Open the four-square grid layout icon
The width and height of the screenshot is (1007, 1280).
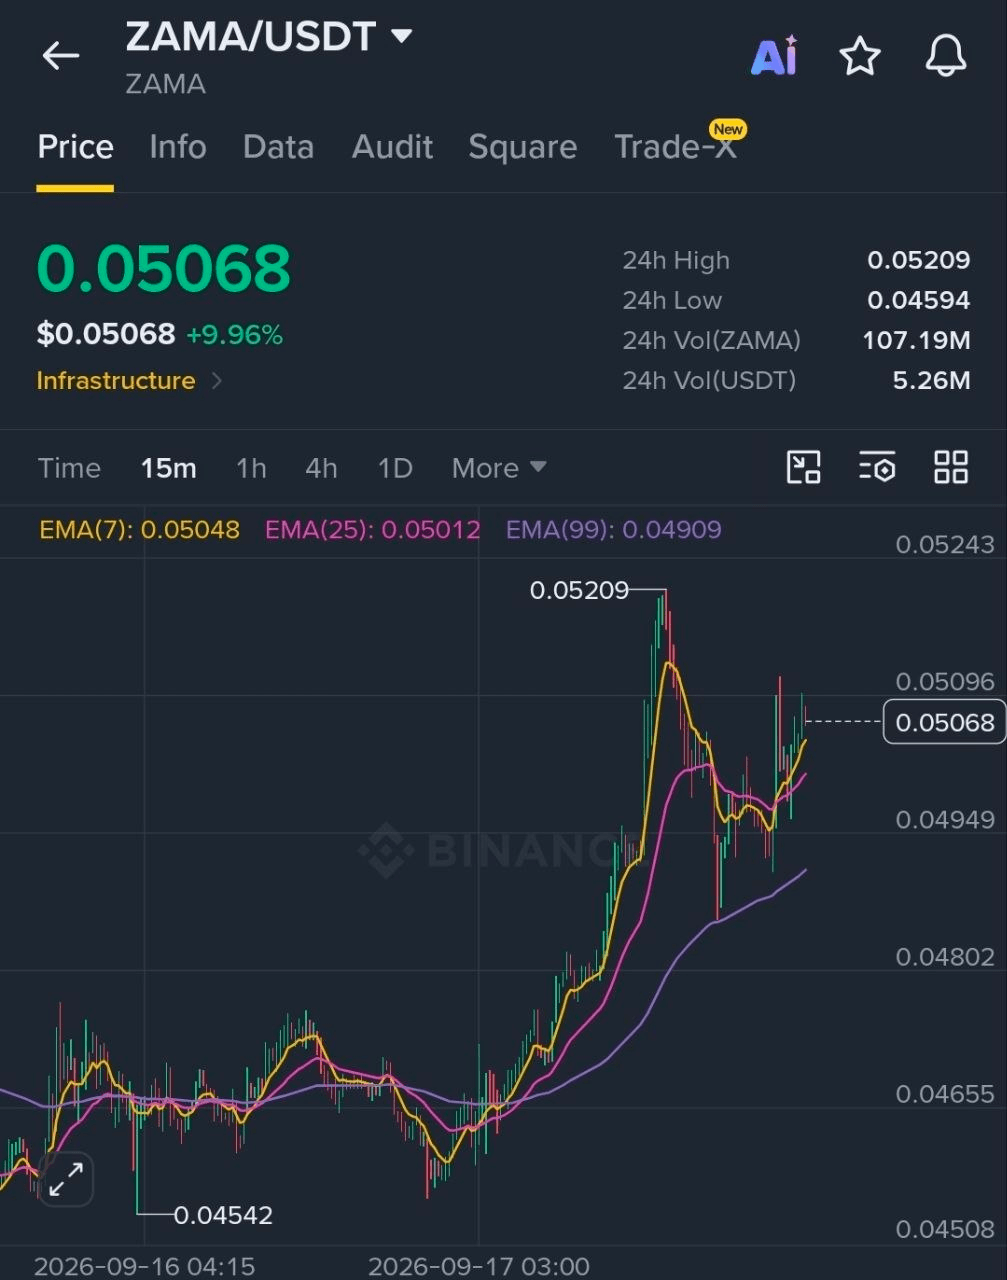click(x=951, y=467)
